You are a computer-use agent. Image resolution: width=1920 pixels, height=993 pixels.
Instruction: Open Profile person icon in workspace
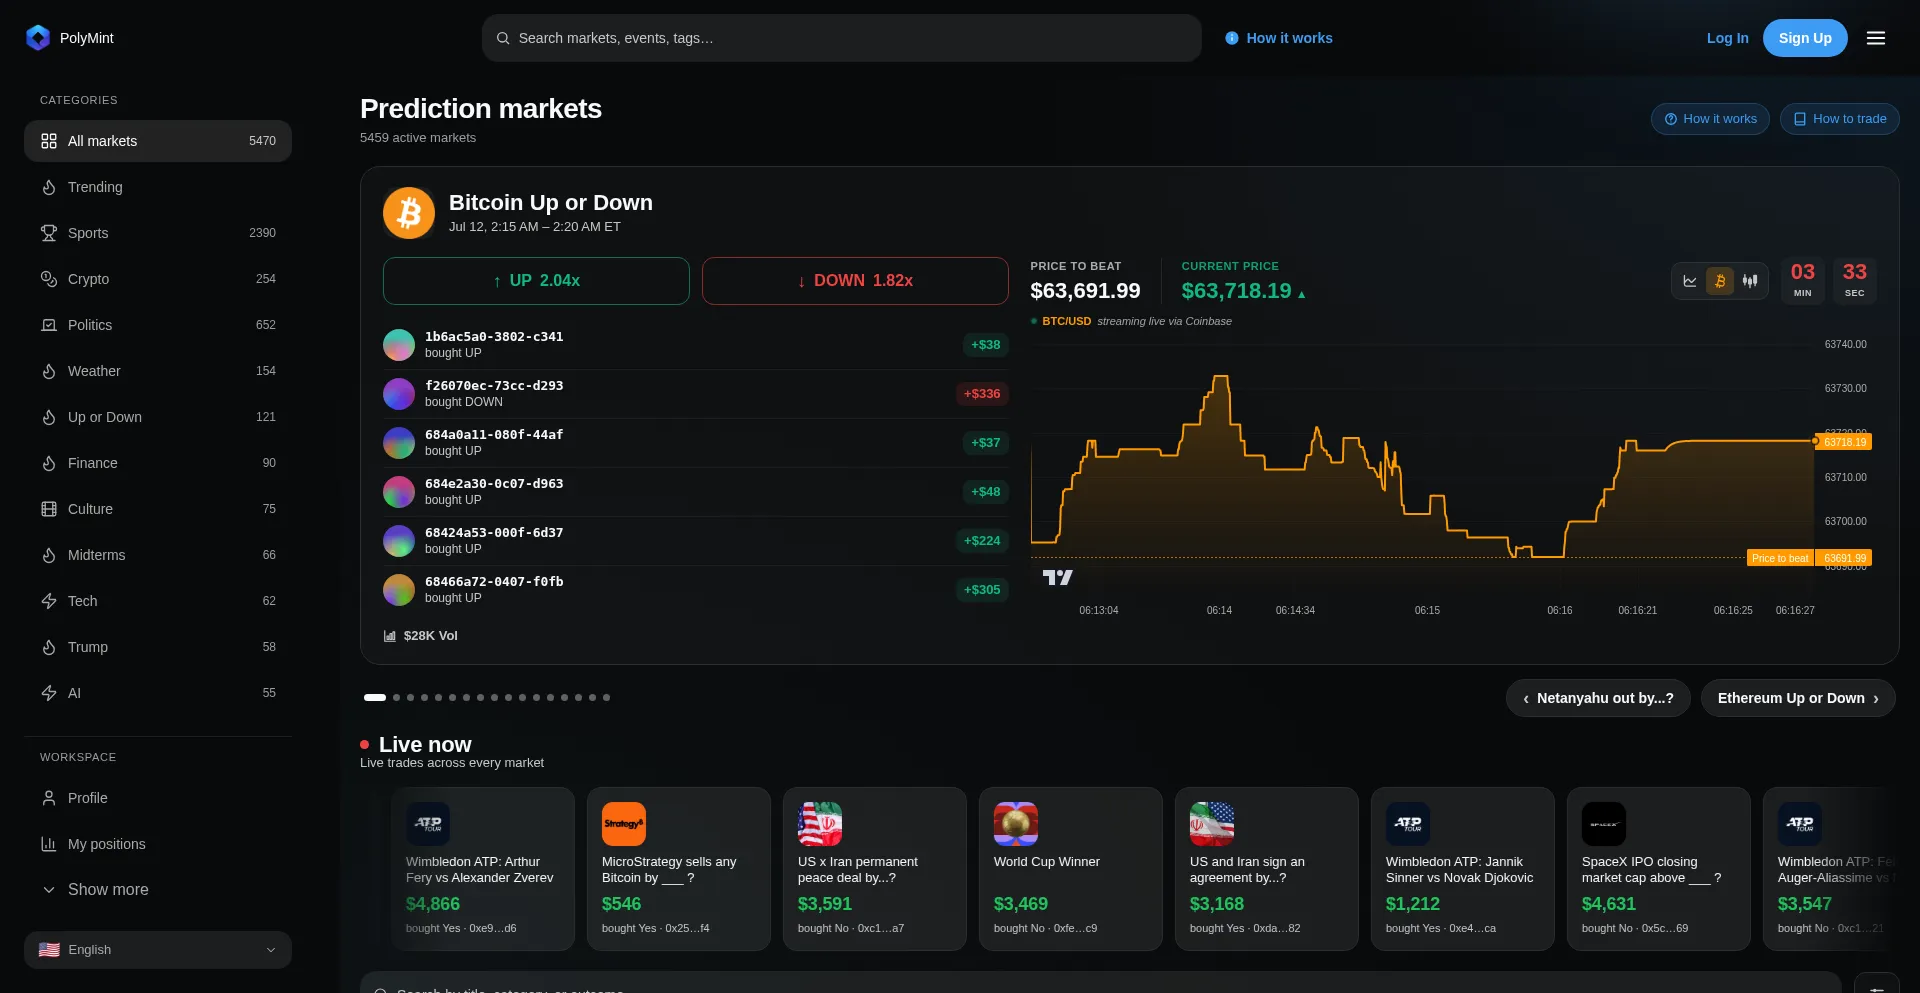[49, 798]
